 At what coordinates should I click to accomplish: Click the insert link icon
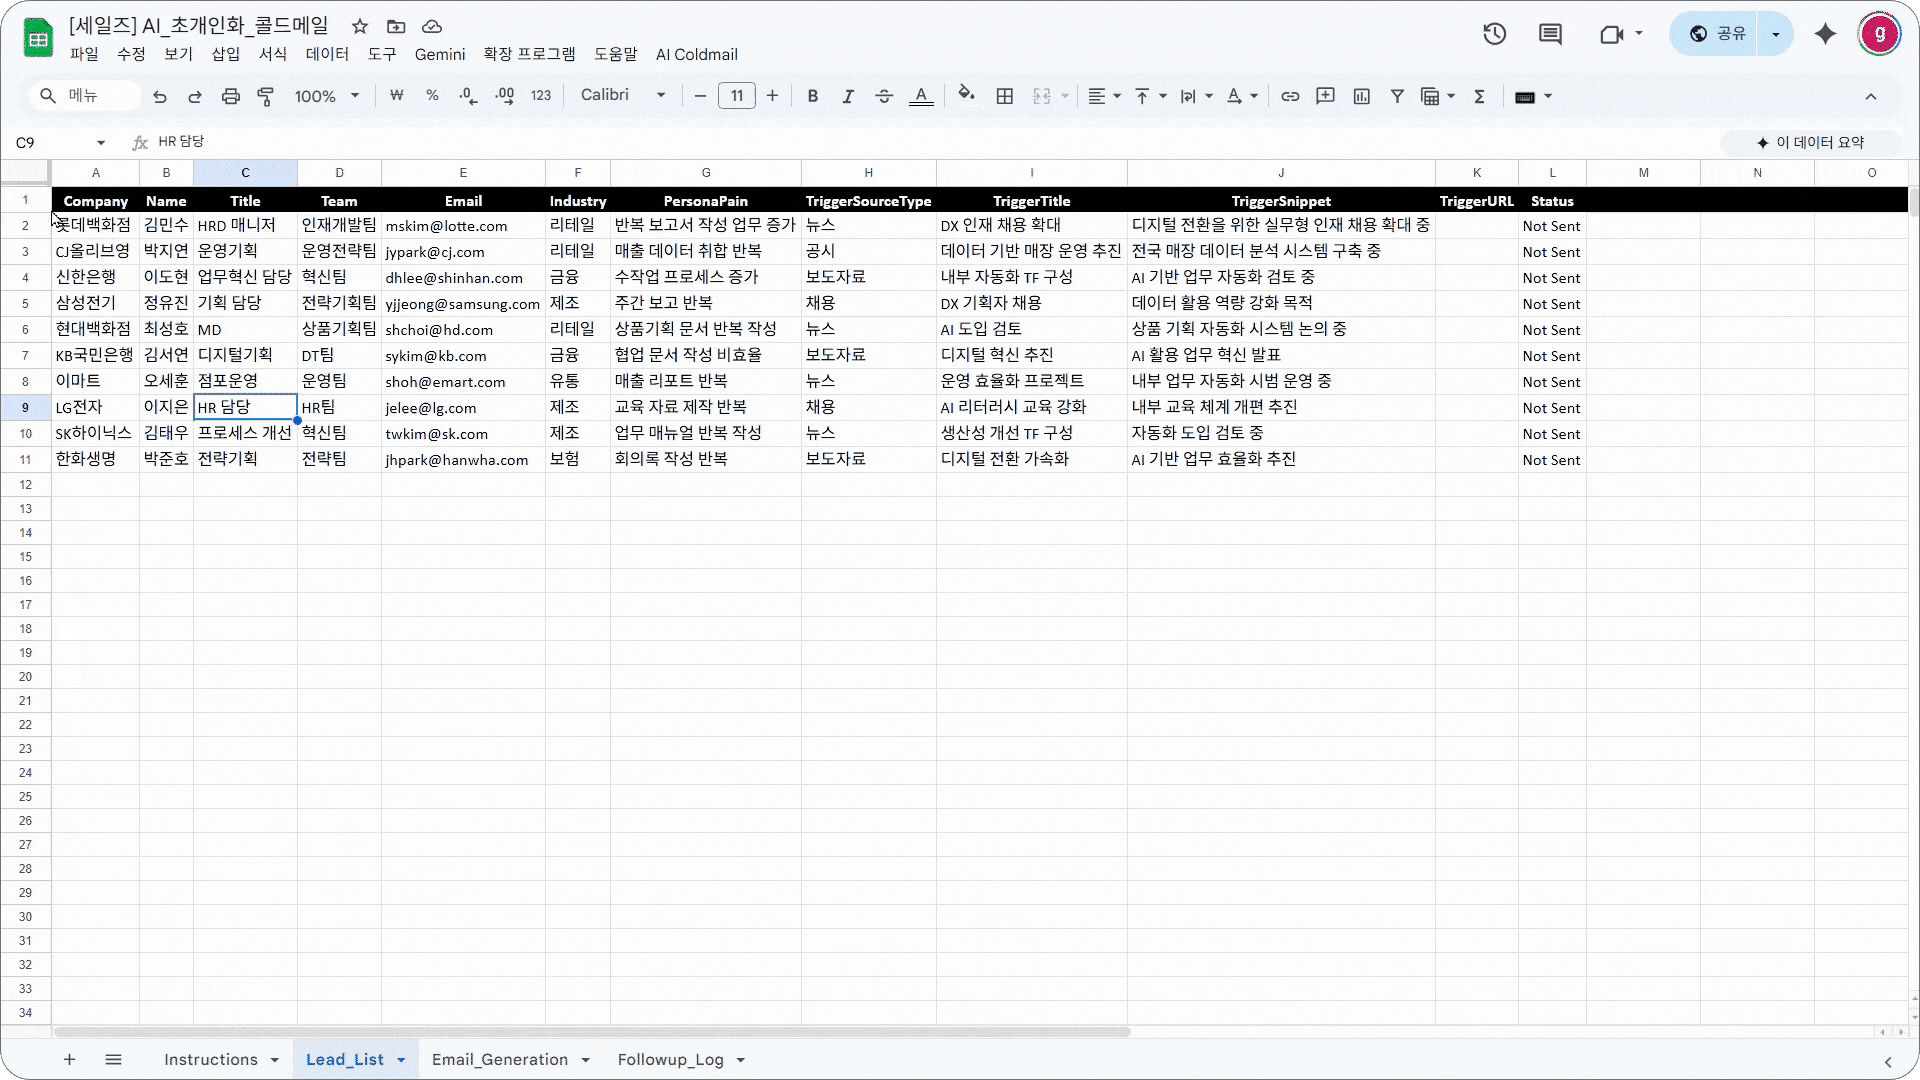click(1290, 96)
